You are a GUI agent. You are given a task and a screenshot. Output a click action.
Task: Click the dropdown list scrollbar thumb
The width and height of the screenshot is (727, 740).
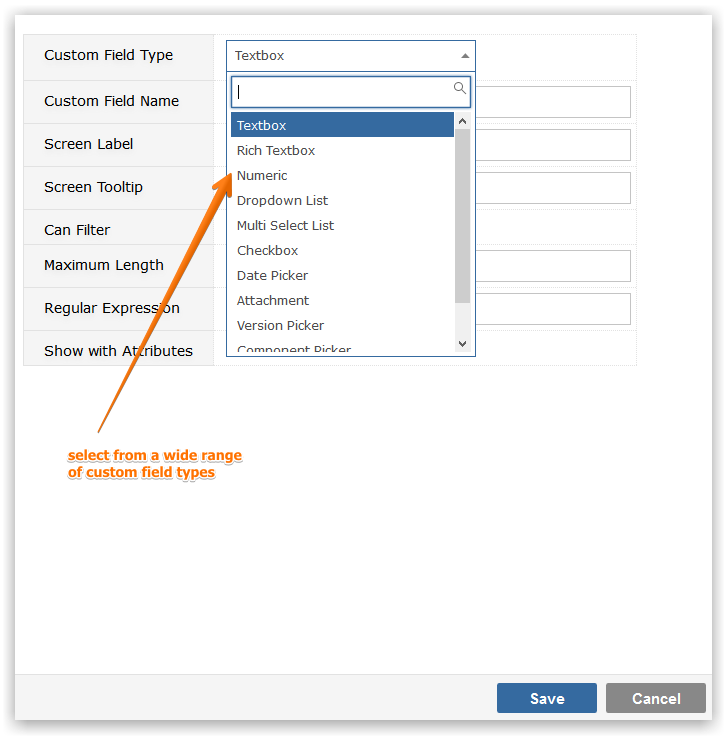tap(463, 216)
